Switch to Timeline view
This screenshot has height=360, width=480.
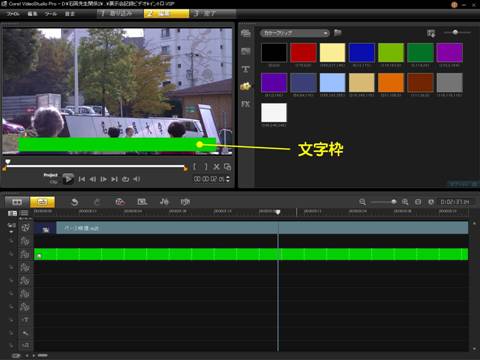[42, 202]
